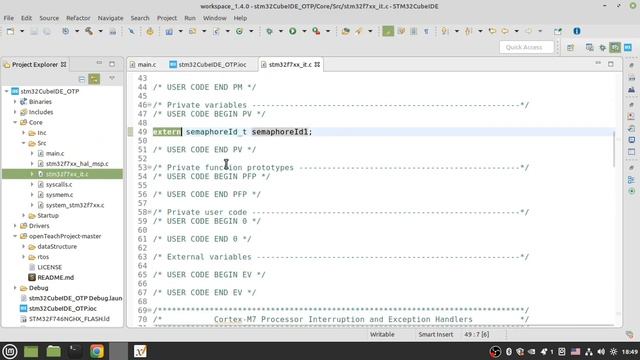Open the terminal from the taskbar
This screenshot has width=640, height=360.
[75, 351]
